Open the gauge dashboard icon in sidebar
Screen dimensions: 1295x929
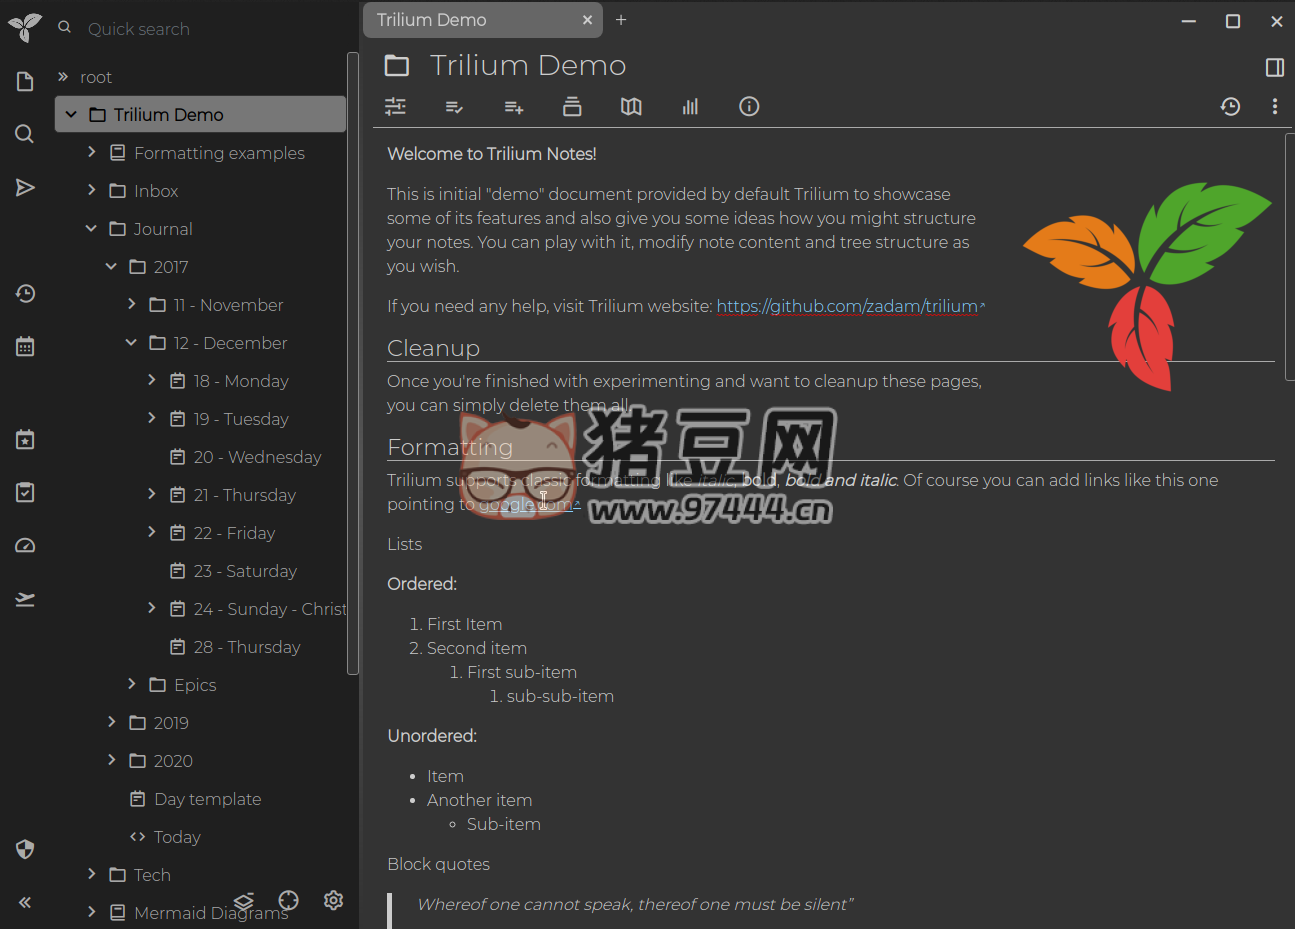[25, 545]
